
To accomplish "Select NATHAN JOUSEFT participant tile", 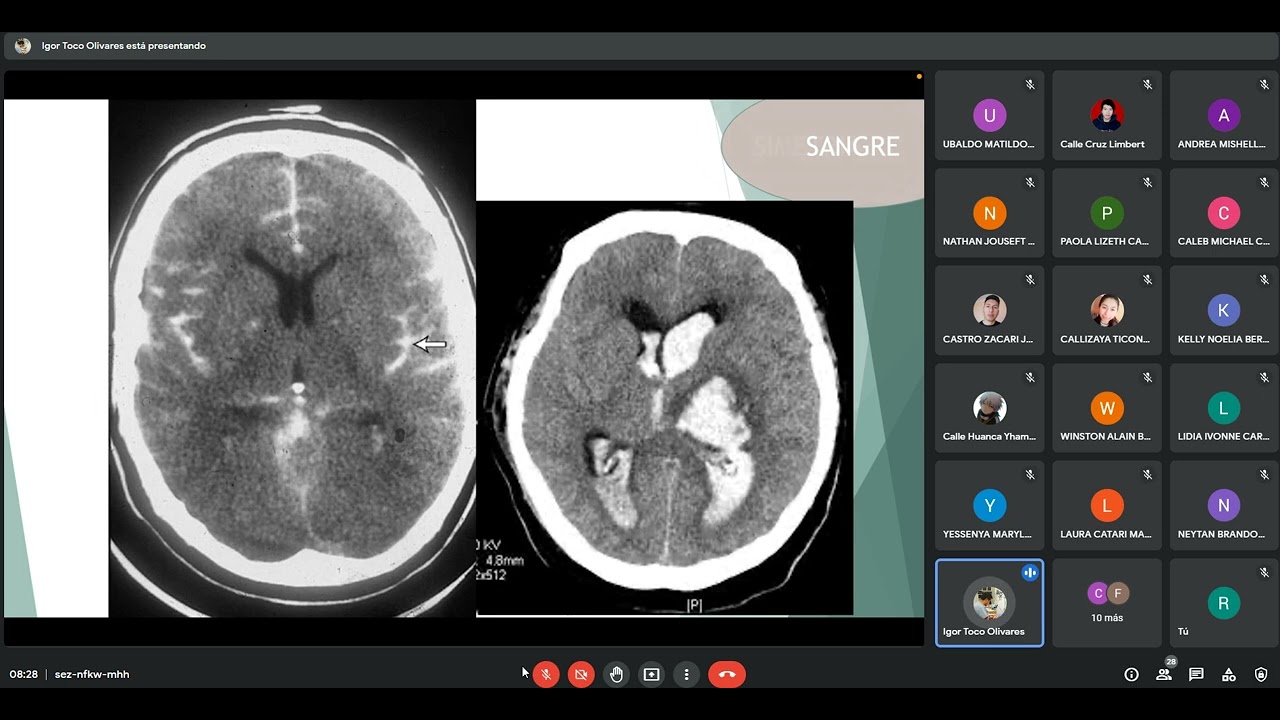I will pyautogui.click(x=989, y=213).
